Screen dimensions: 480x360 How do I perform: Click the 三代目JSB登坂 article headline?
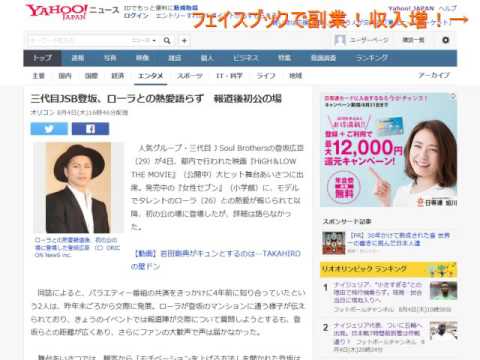(x=156, y=99)
